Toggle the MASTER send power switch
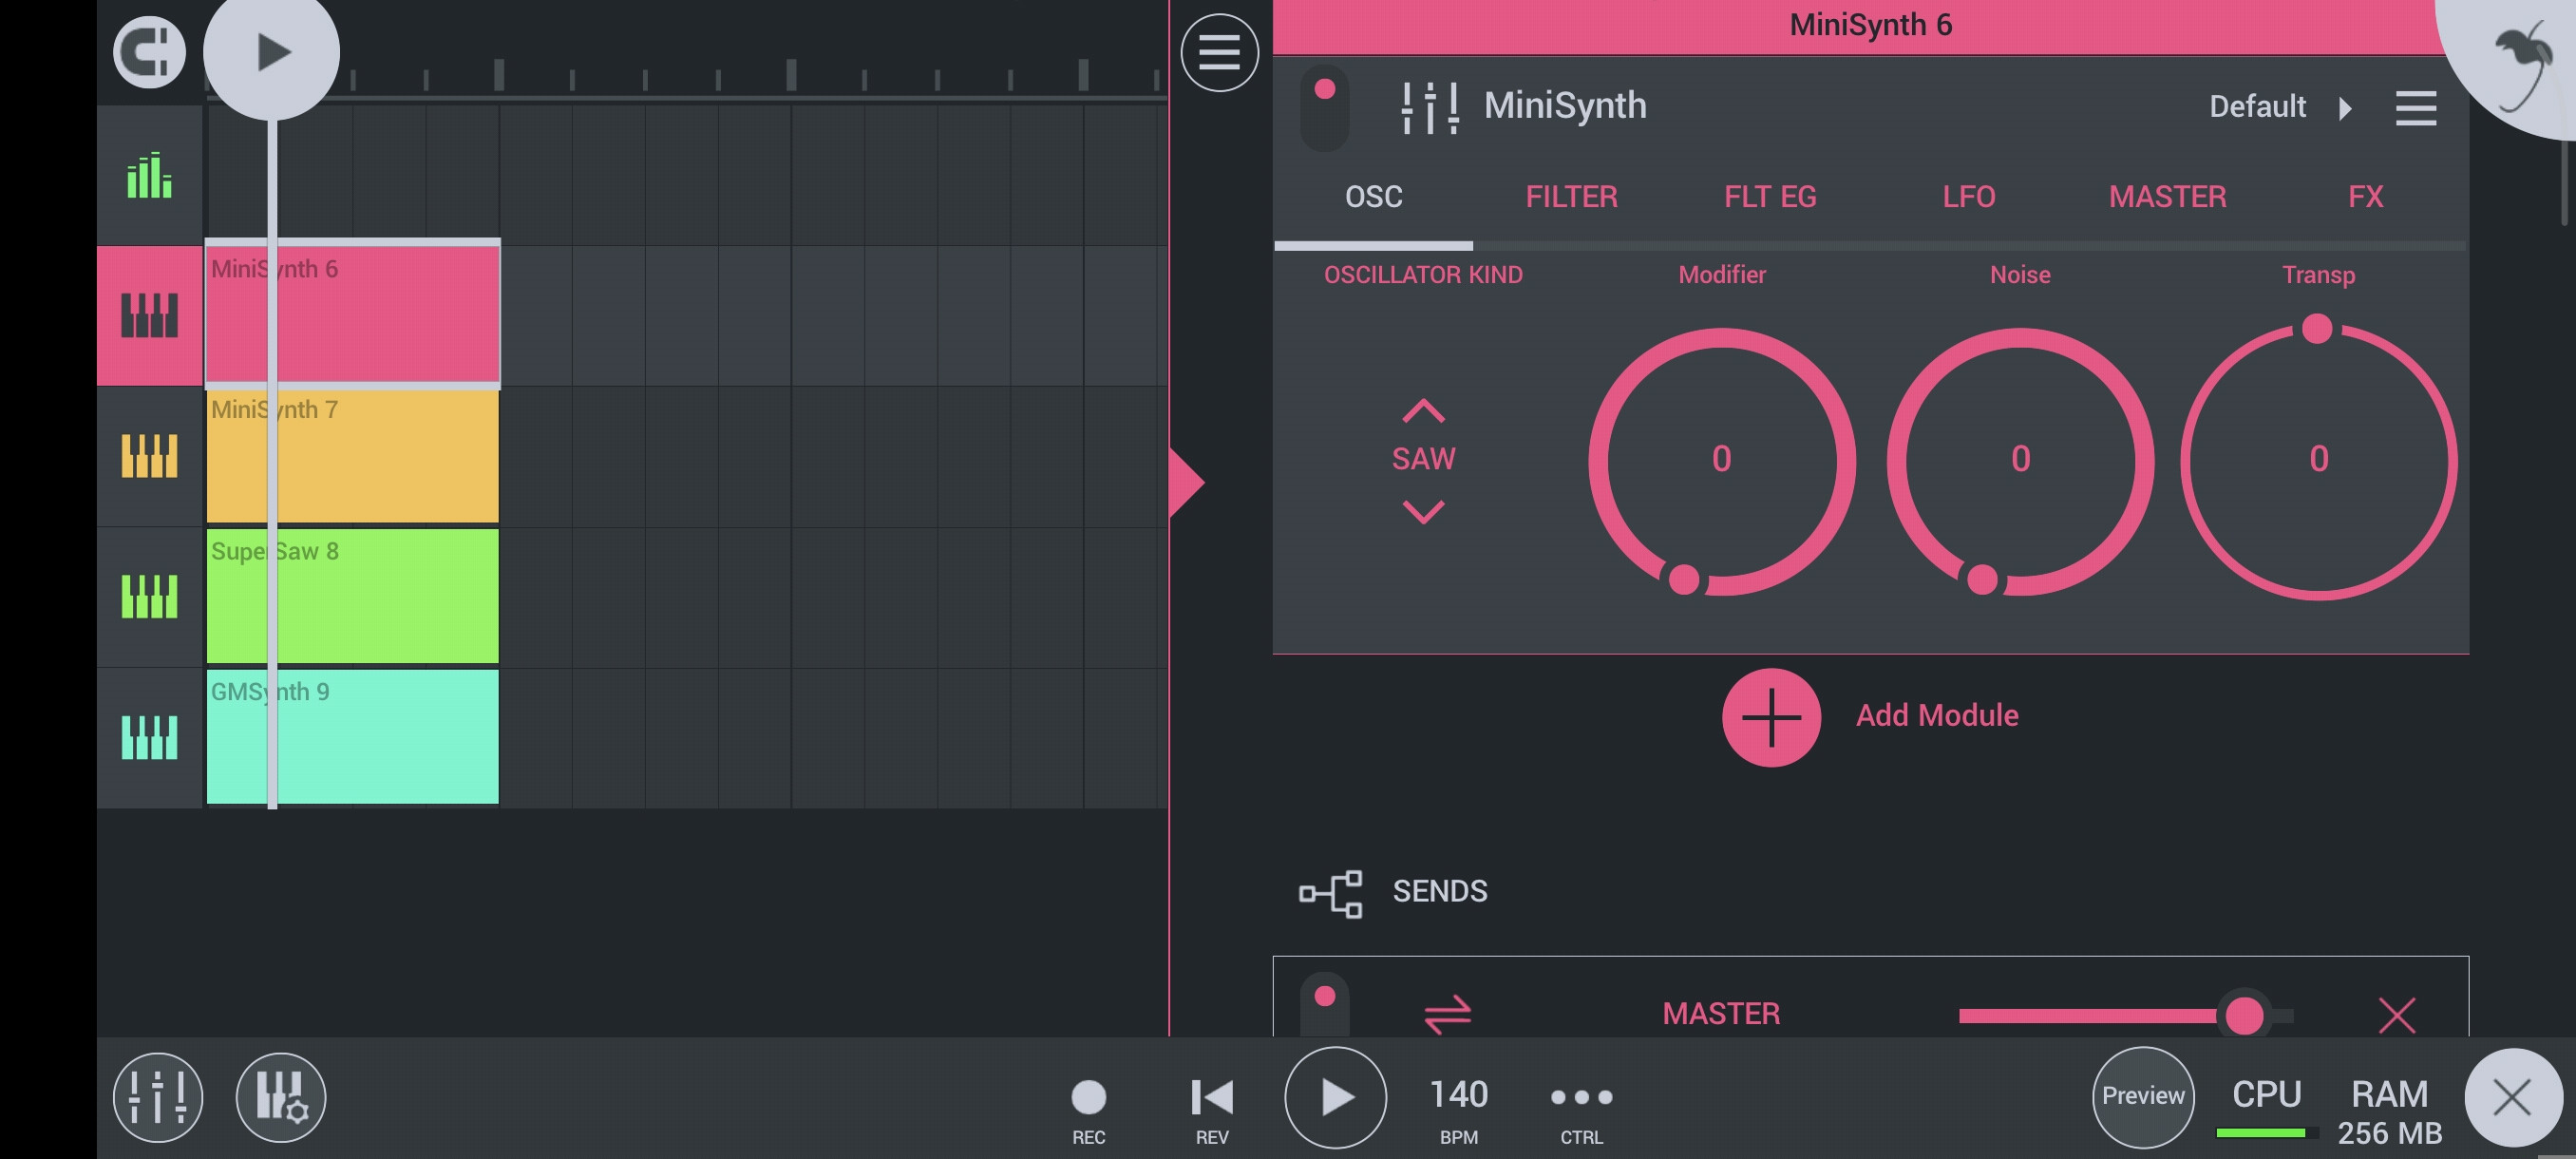Screen dimensions: 2576x1159 pyautogui.click(x=1325, y=1005)
